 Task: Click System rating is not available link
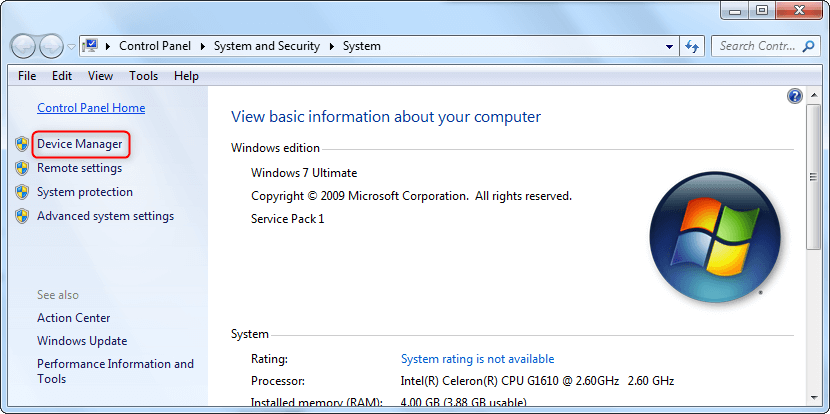click(477, 359)
